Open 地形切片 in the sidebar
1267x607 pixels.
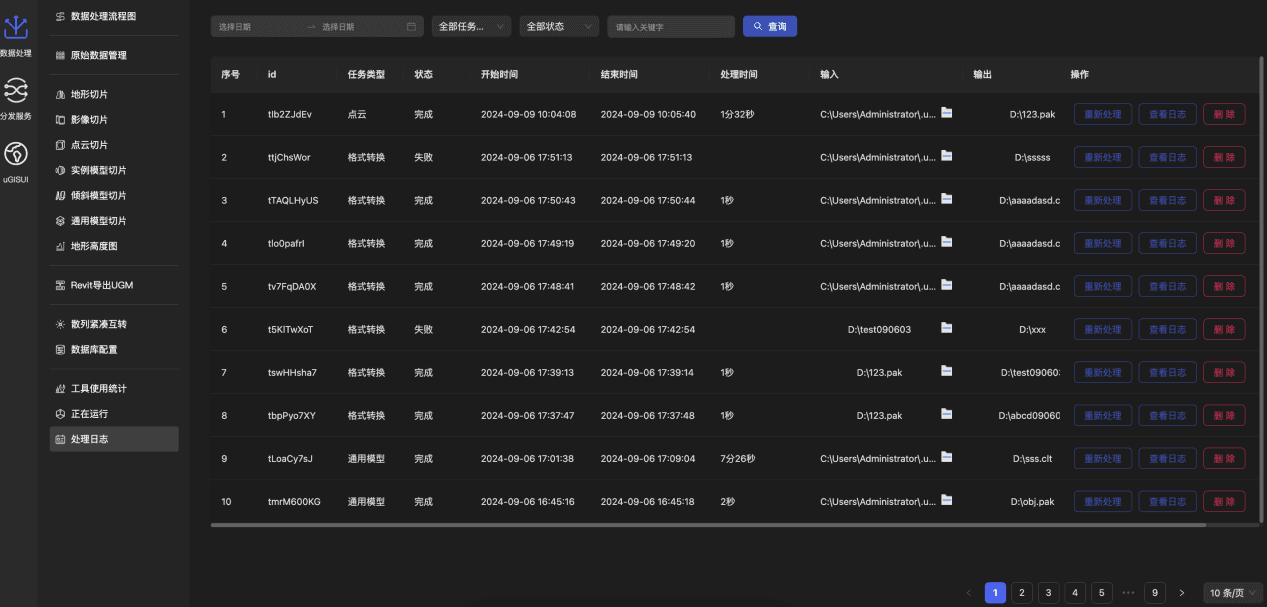coord(89,95)
